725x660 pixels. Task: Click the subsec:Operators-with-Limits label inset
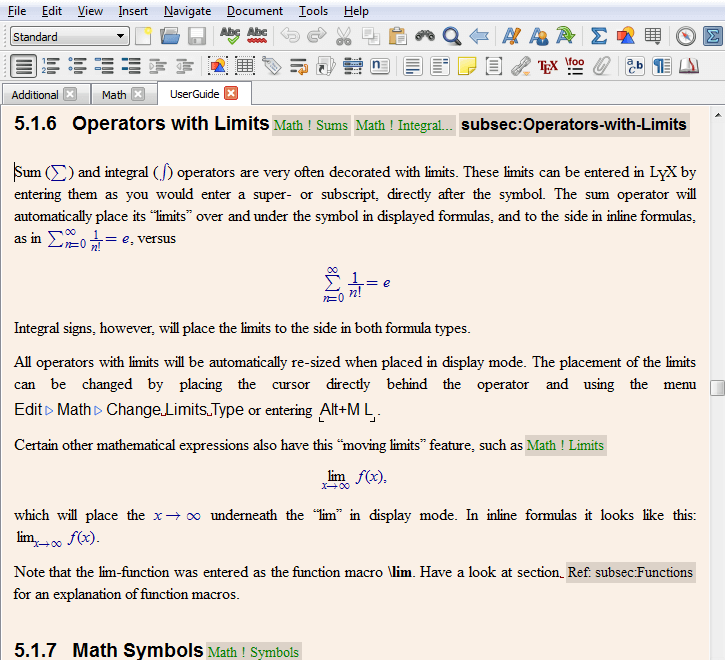pos(574,125)
